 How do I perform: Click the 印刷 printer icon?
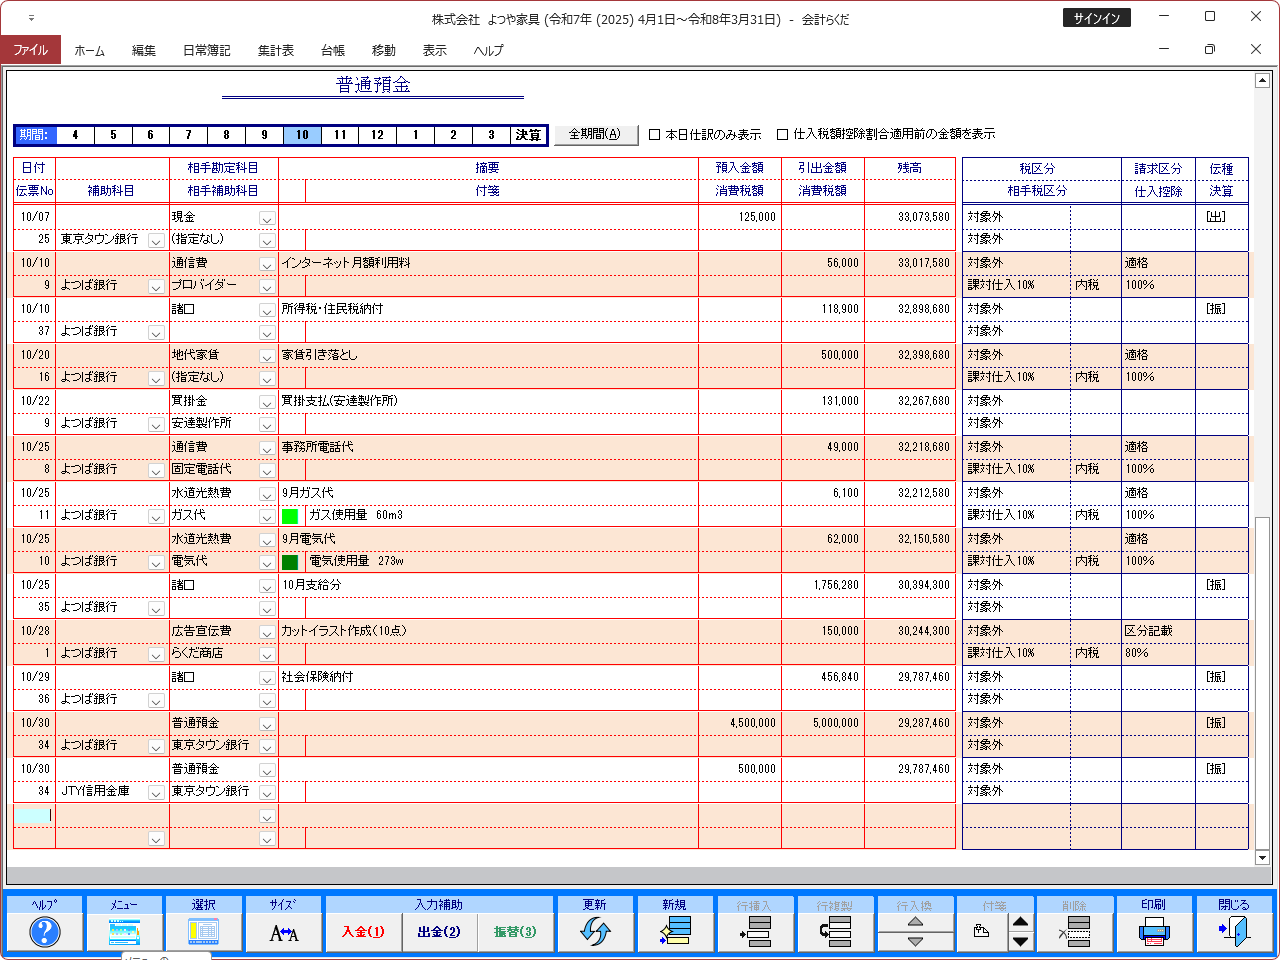coord(1154,932)
